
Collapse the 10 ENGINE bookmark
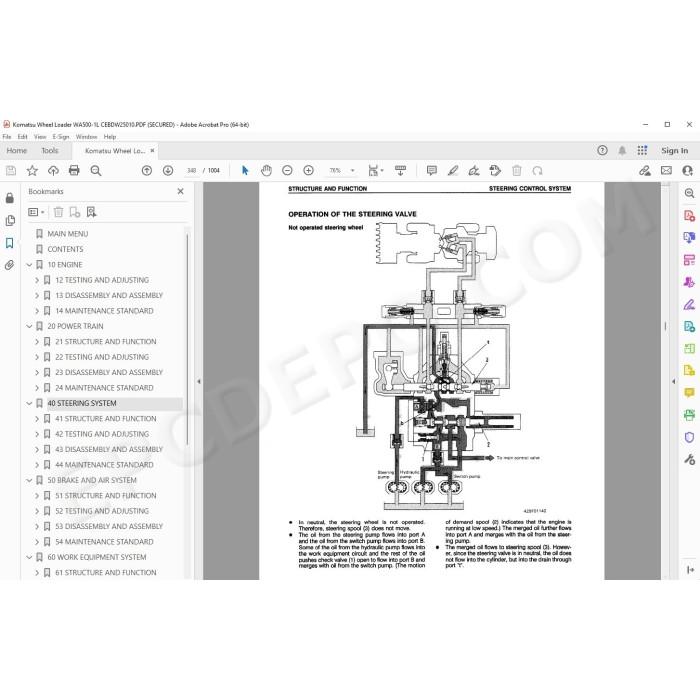(x=29, y=265)
